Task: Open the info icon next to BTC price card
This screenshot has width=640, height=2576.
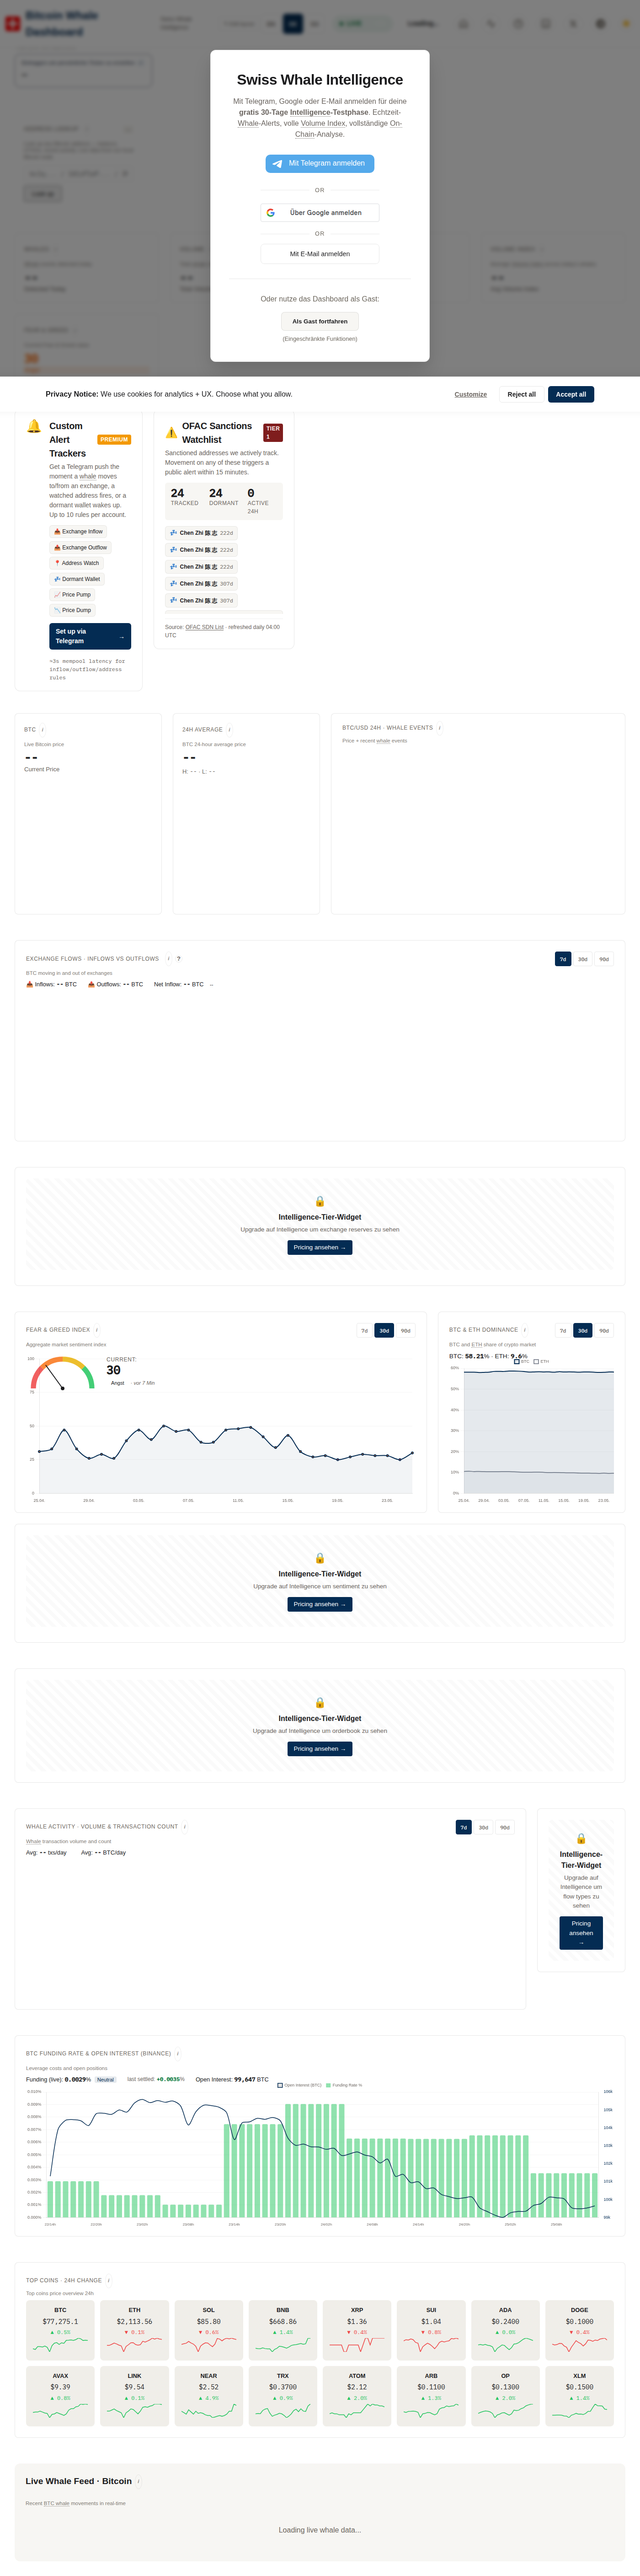Action: (43, 730)
